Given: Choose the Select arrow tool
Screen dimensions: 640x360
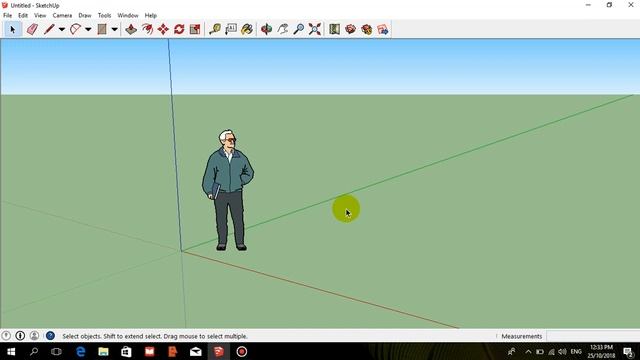Looking at the screenshot, I should (x=12, y=29).
